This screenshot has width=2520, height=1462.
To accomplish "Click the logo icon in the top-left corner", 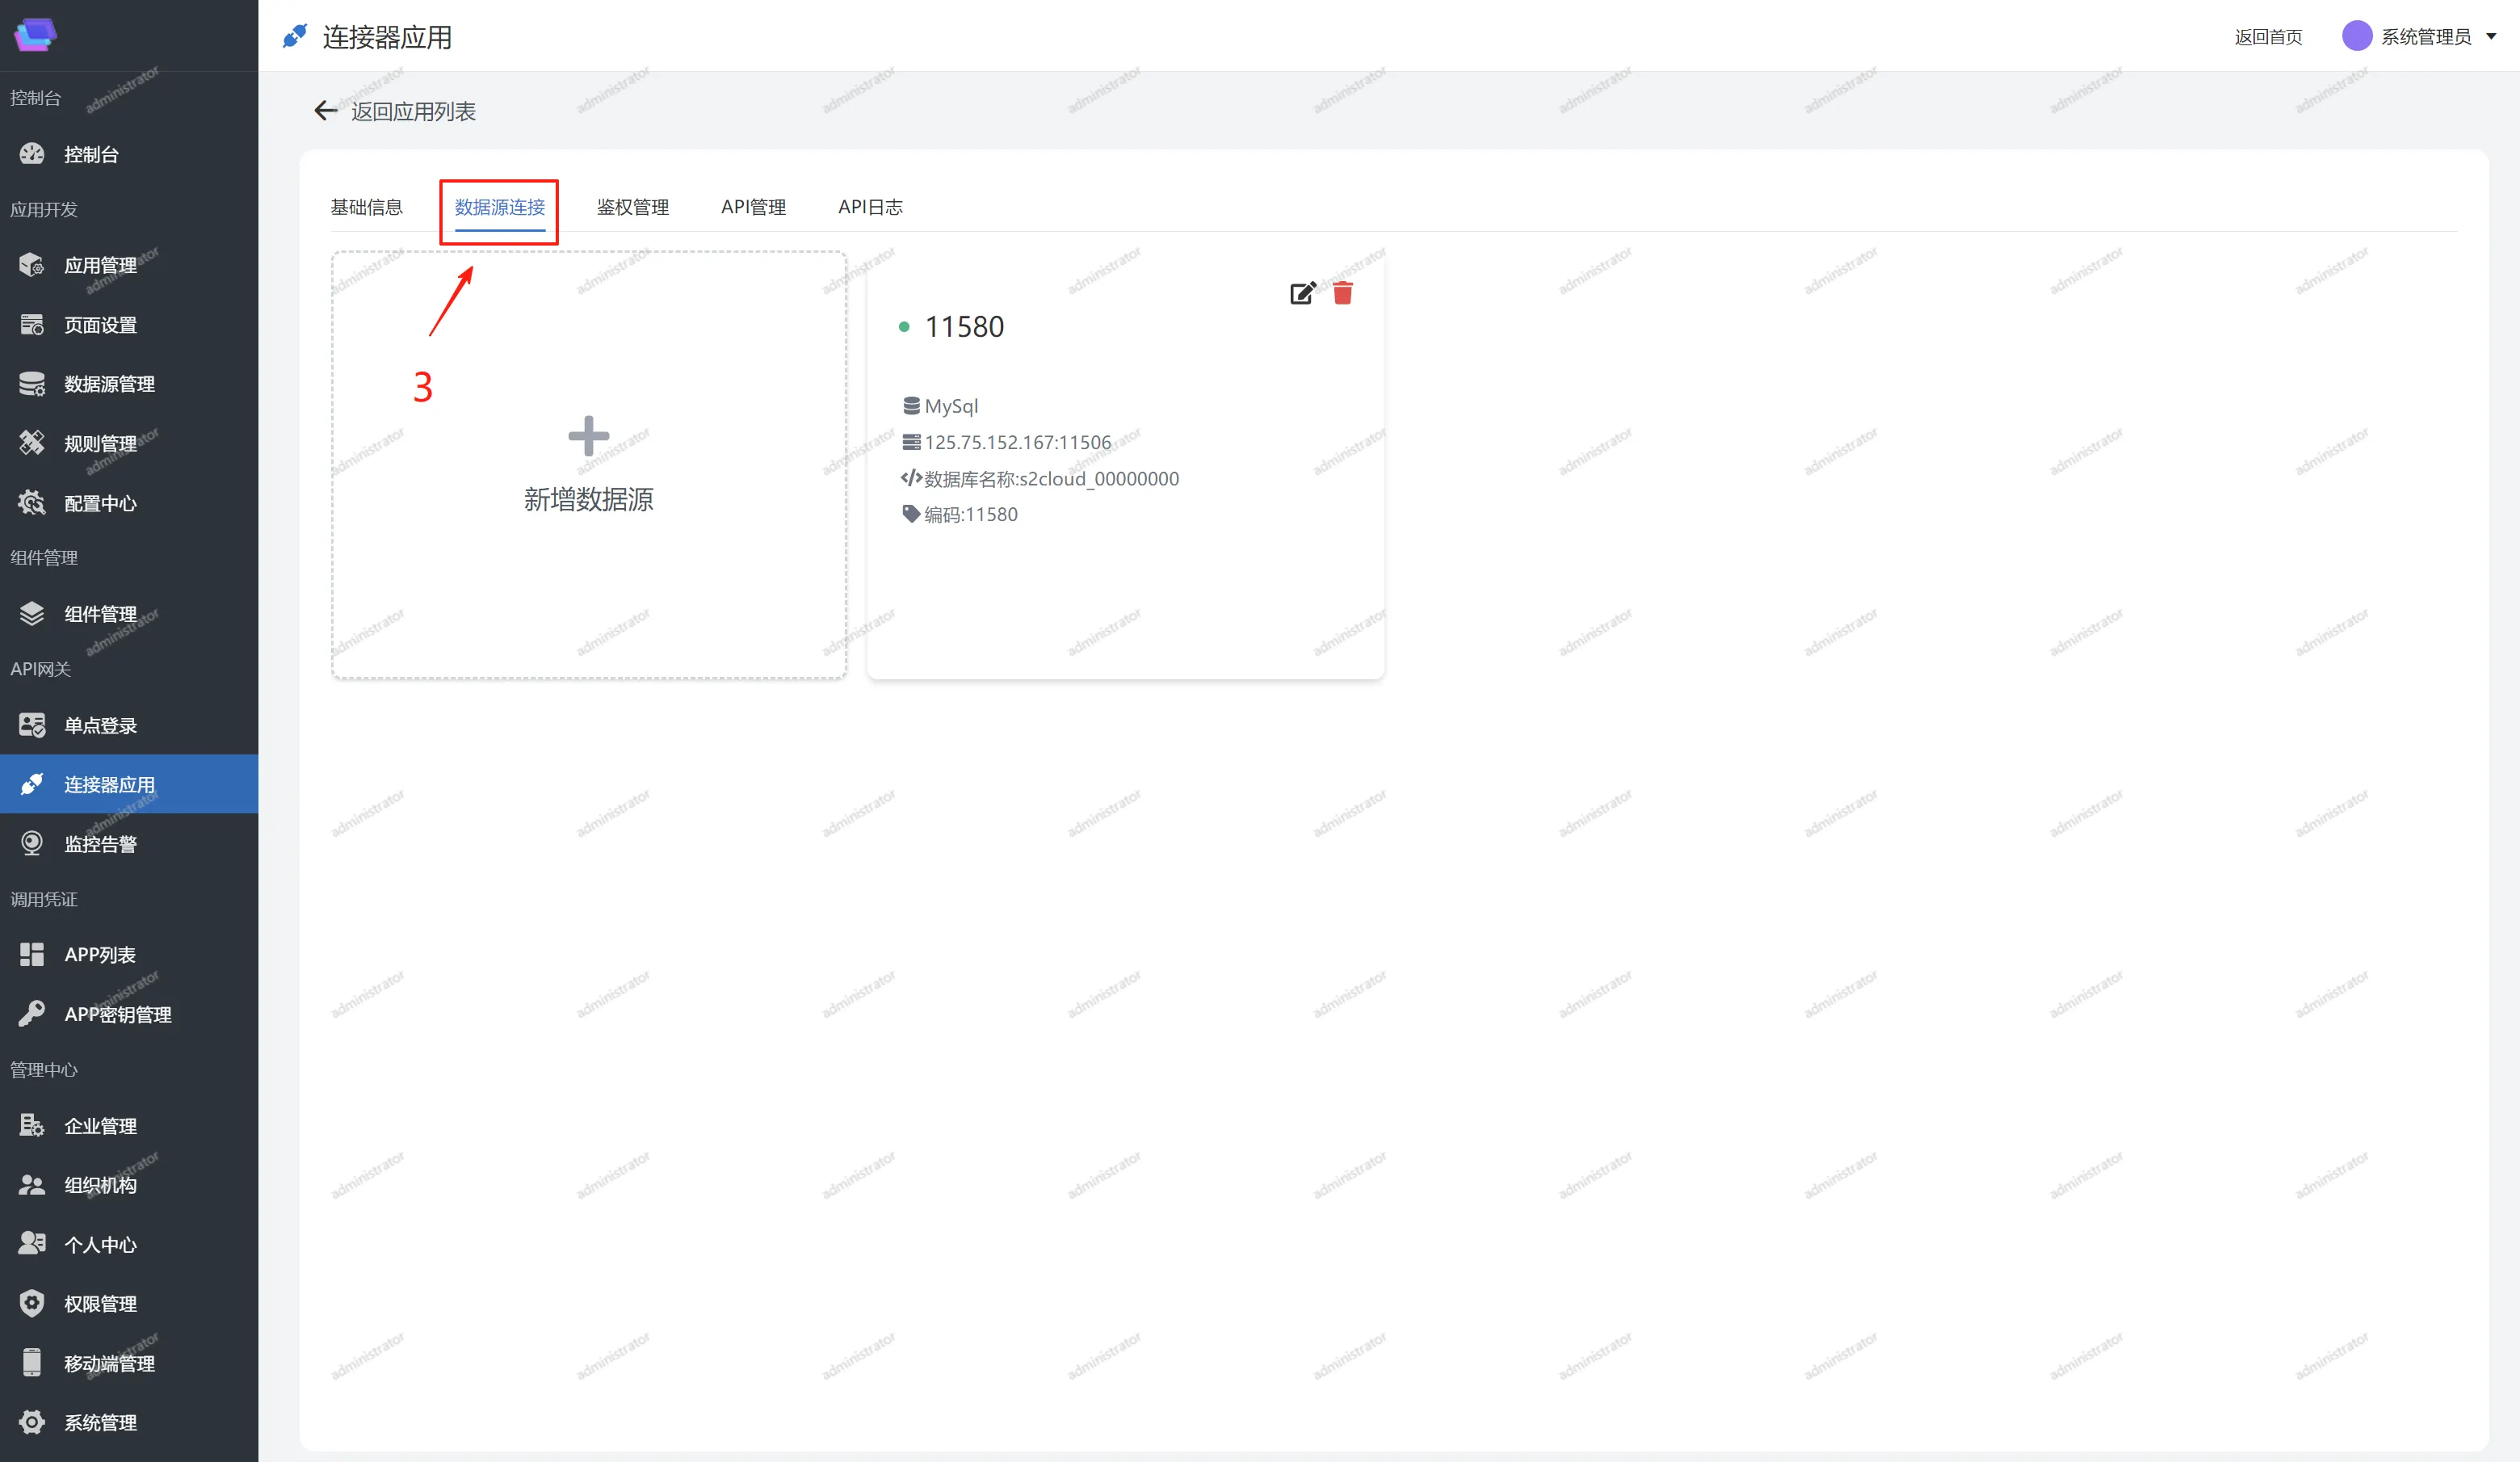I will 35,35.
